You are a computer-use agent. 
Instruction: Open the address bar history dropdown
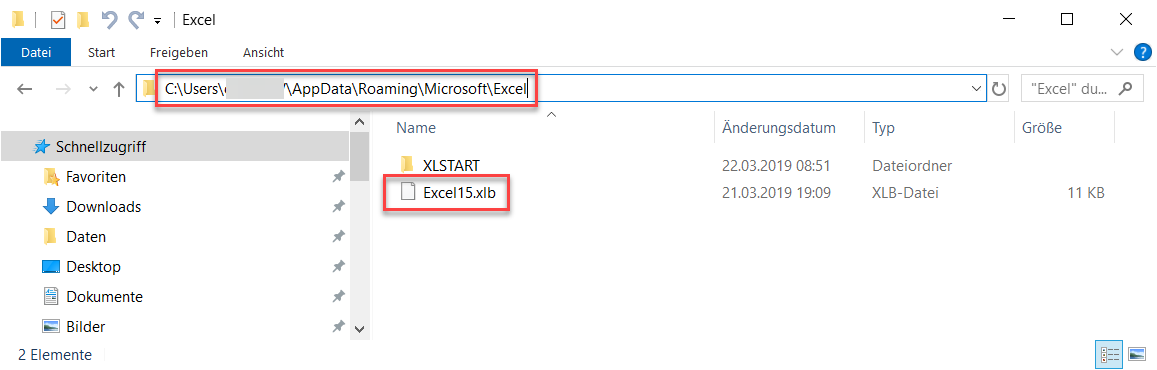(977, 89)
